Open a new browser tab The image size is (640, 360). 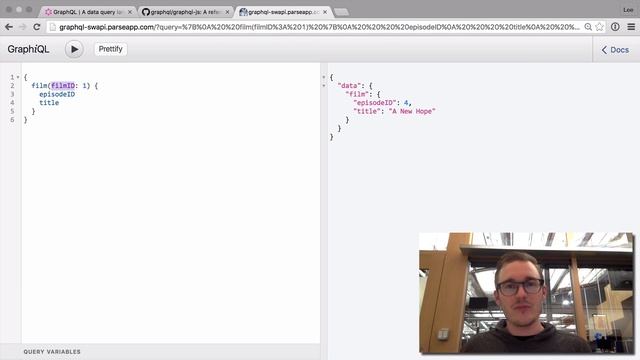pyautogui.click(x=342, y=12)
